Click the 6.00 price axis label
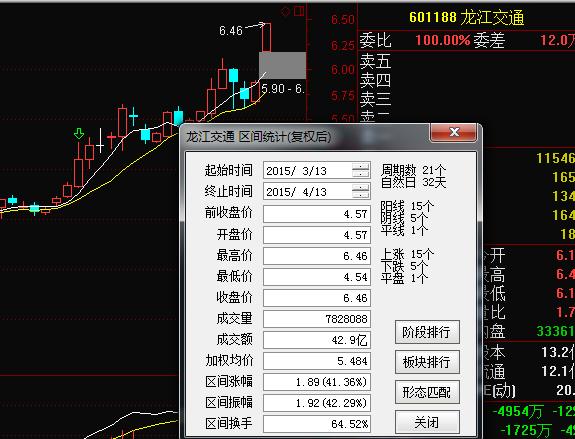 coord(343,70)
